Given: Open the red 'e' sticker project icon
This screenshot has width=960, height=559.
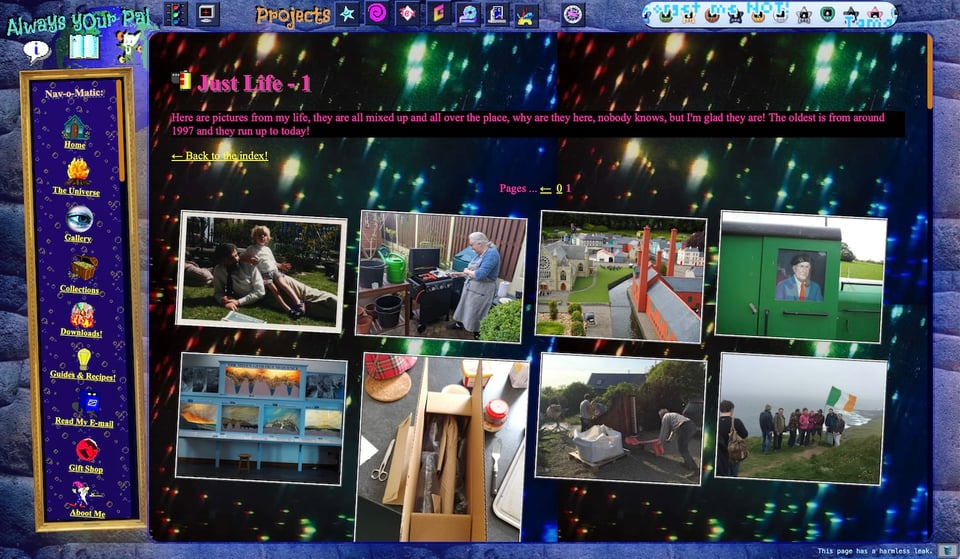Looking at the screenshot, I should pyautogui.click(x=407, y=13).
